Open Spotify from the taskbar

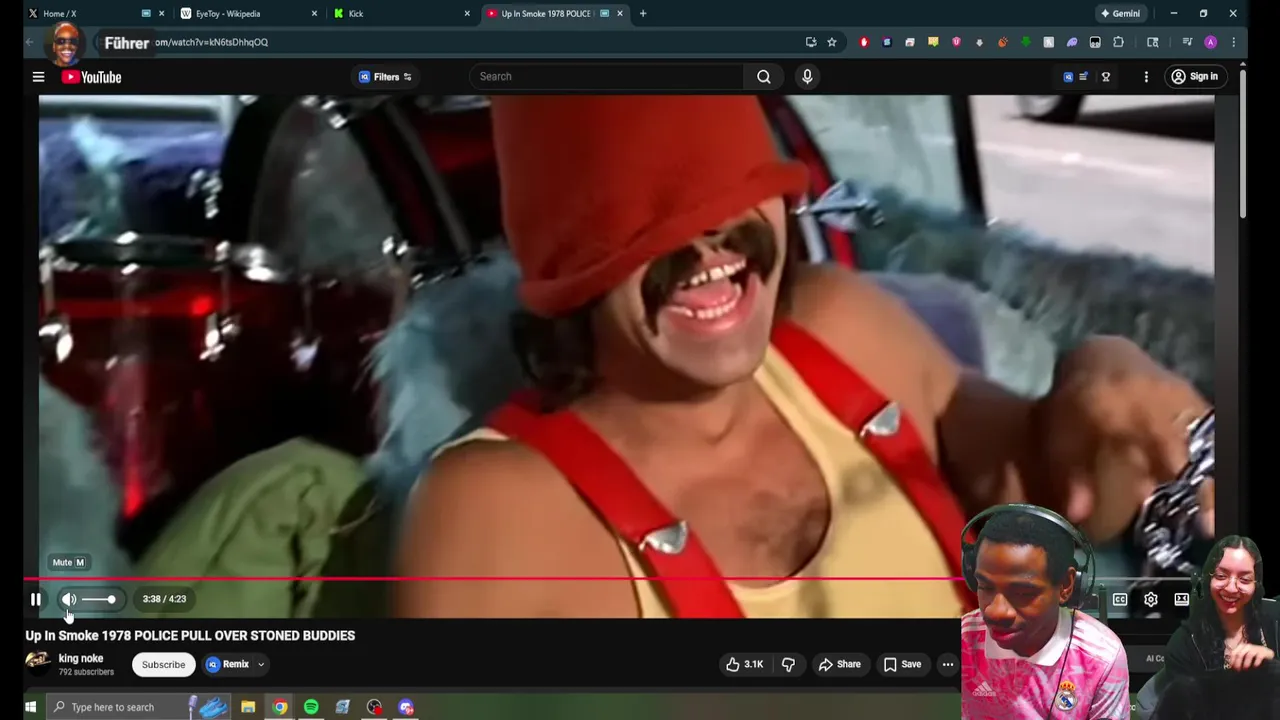(x=311, y=707)
